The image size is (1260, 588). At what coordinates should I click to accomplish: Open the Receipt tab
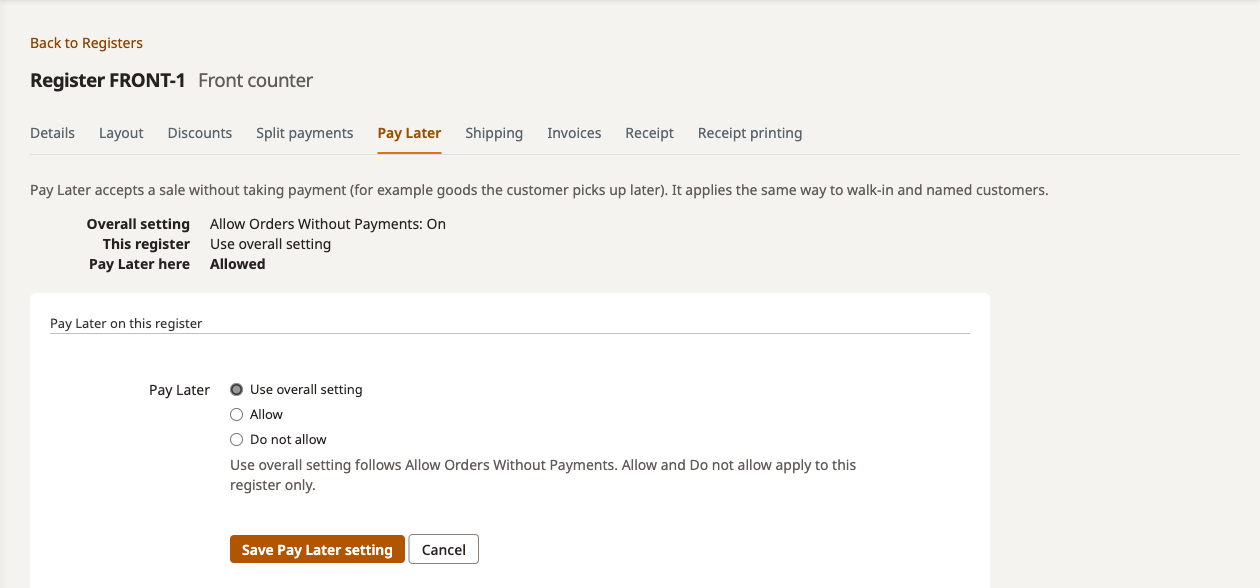click(650, 133)
